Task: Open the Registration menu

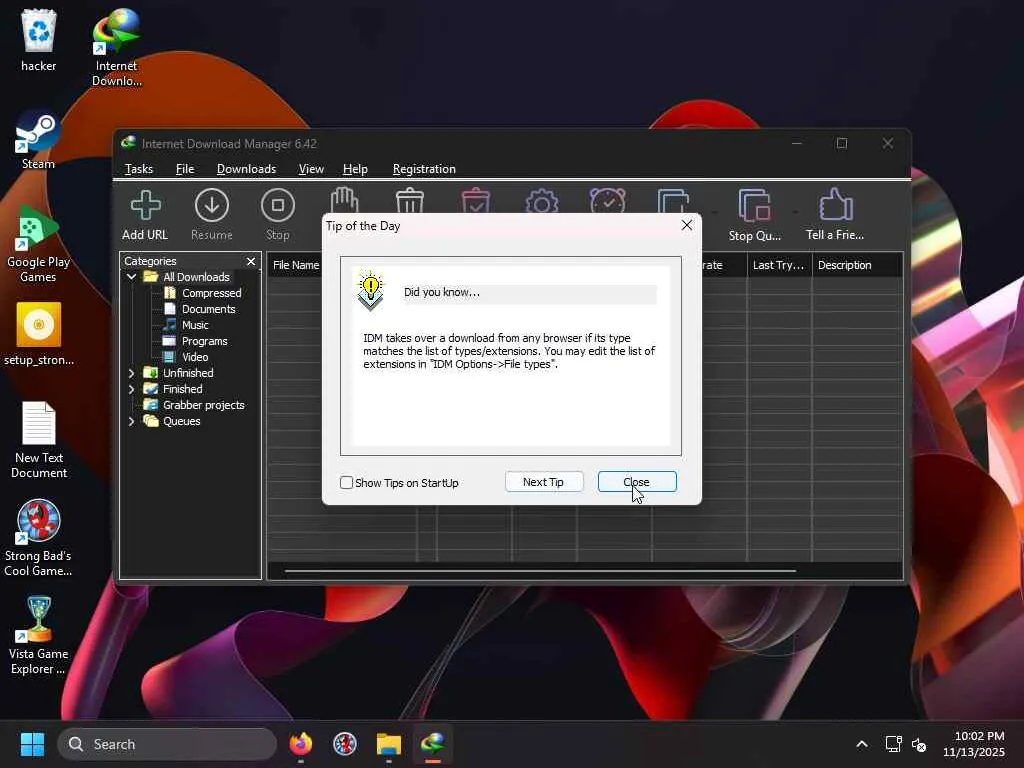Action: [424, 169]
